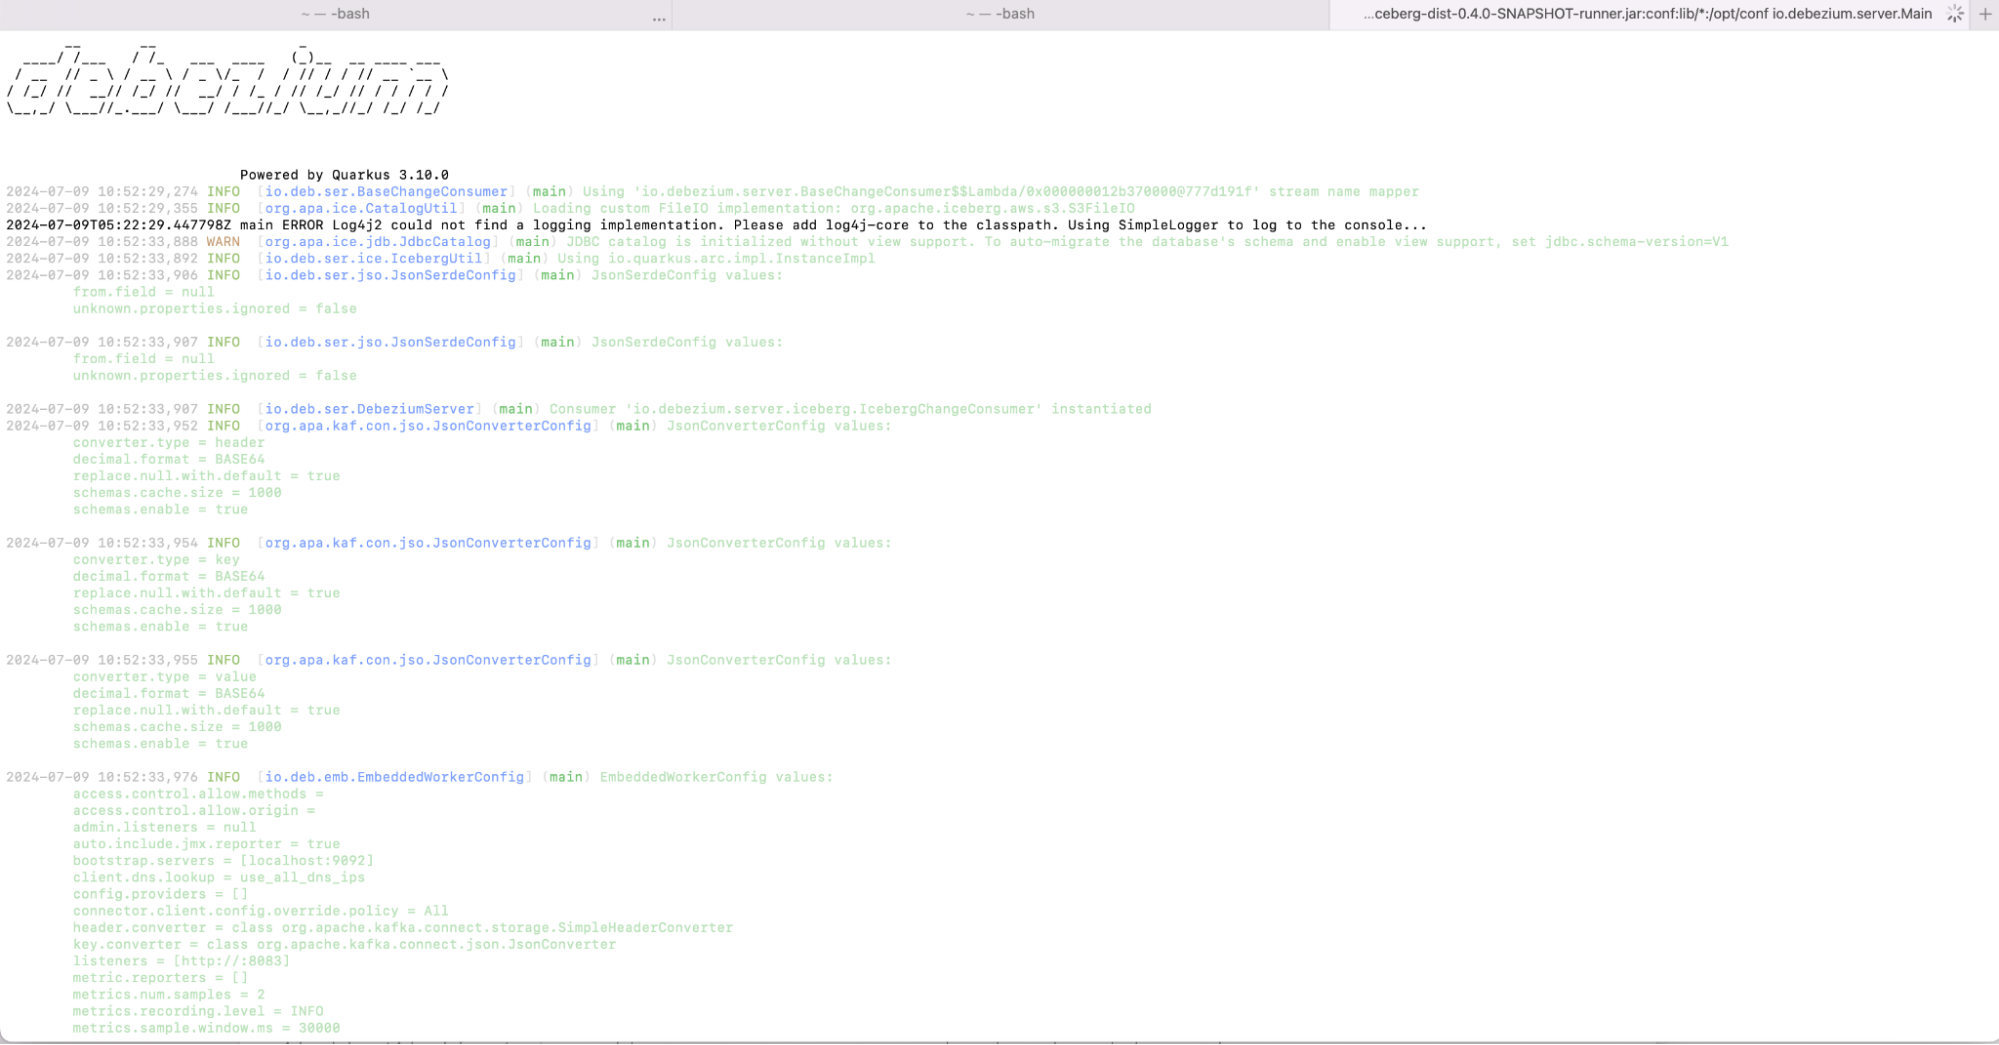Click line "converter.type = header"
The height and width of the screenshot is (1045, 1999).
coord(169,443)
